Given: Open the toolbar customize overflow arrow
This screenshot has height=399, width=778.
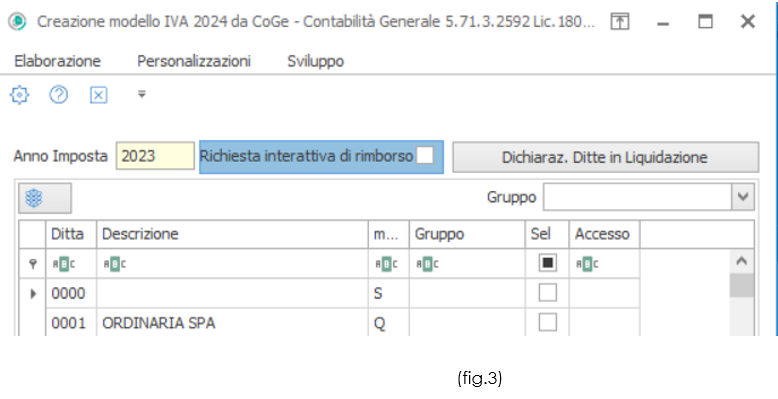Looking at the screenshot, I should point(141,94).
